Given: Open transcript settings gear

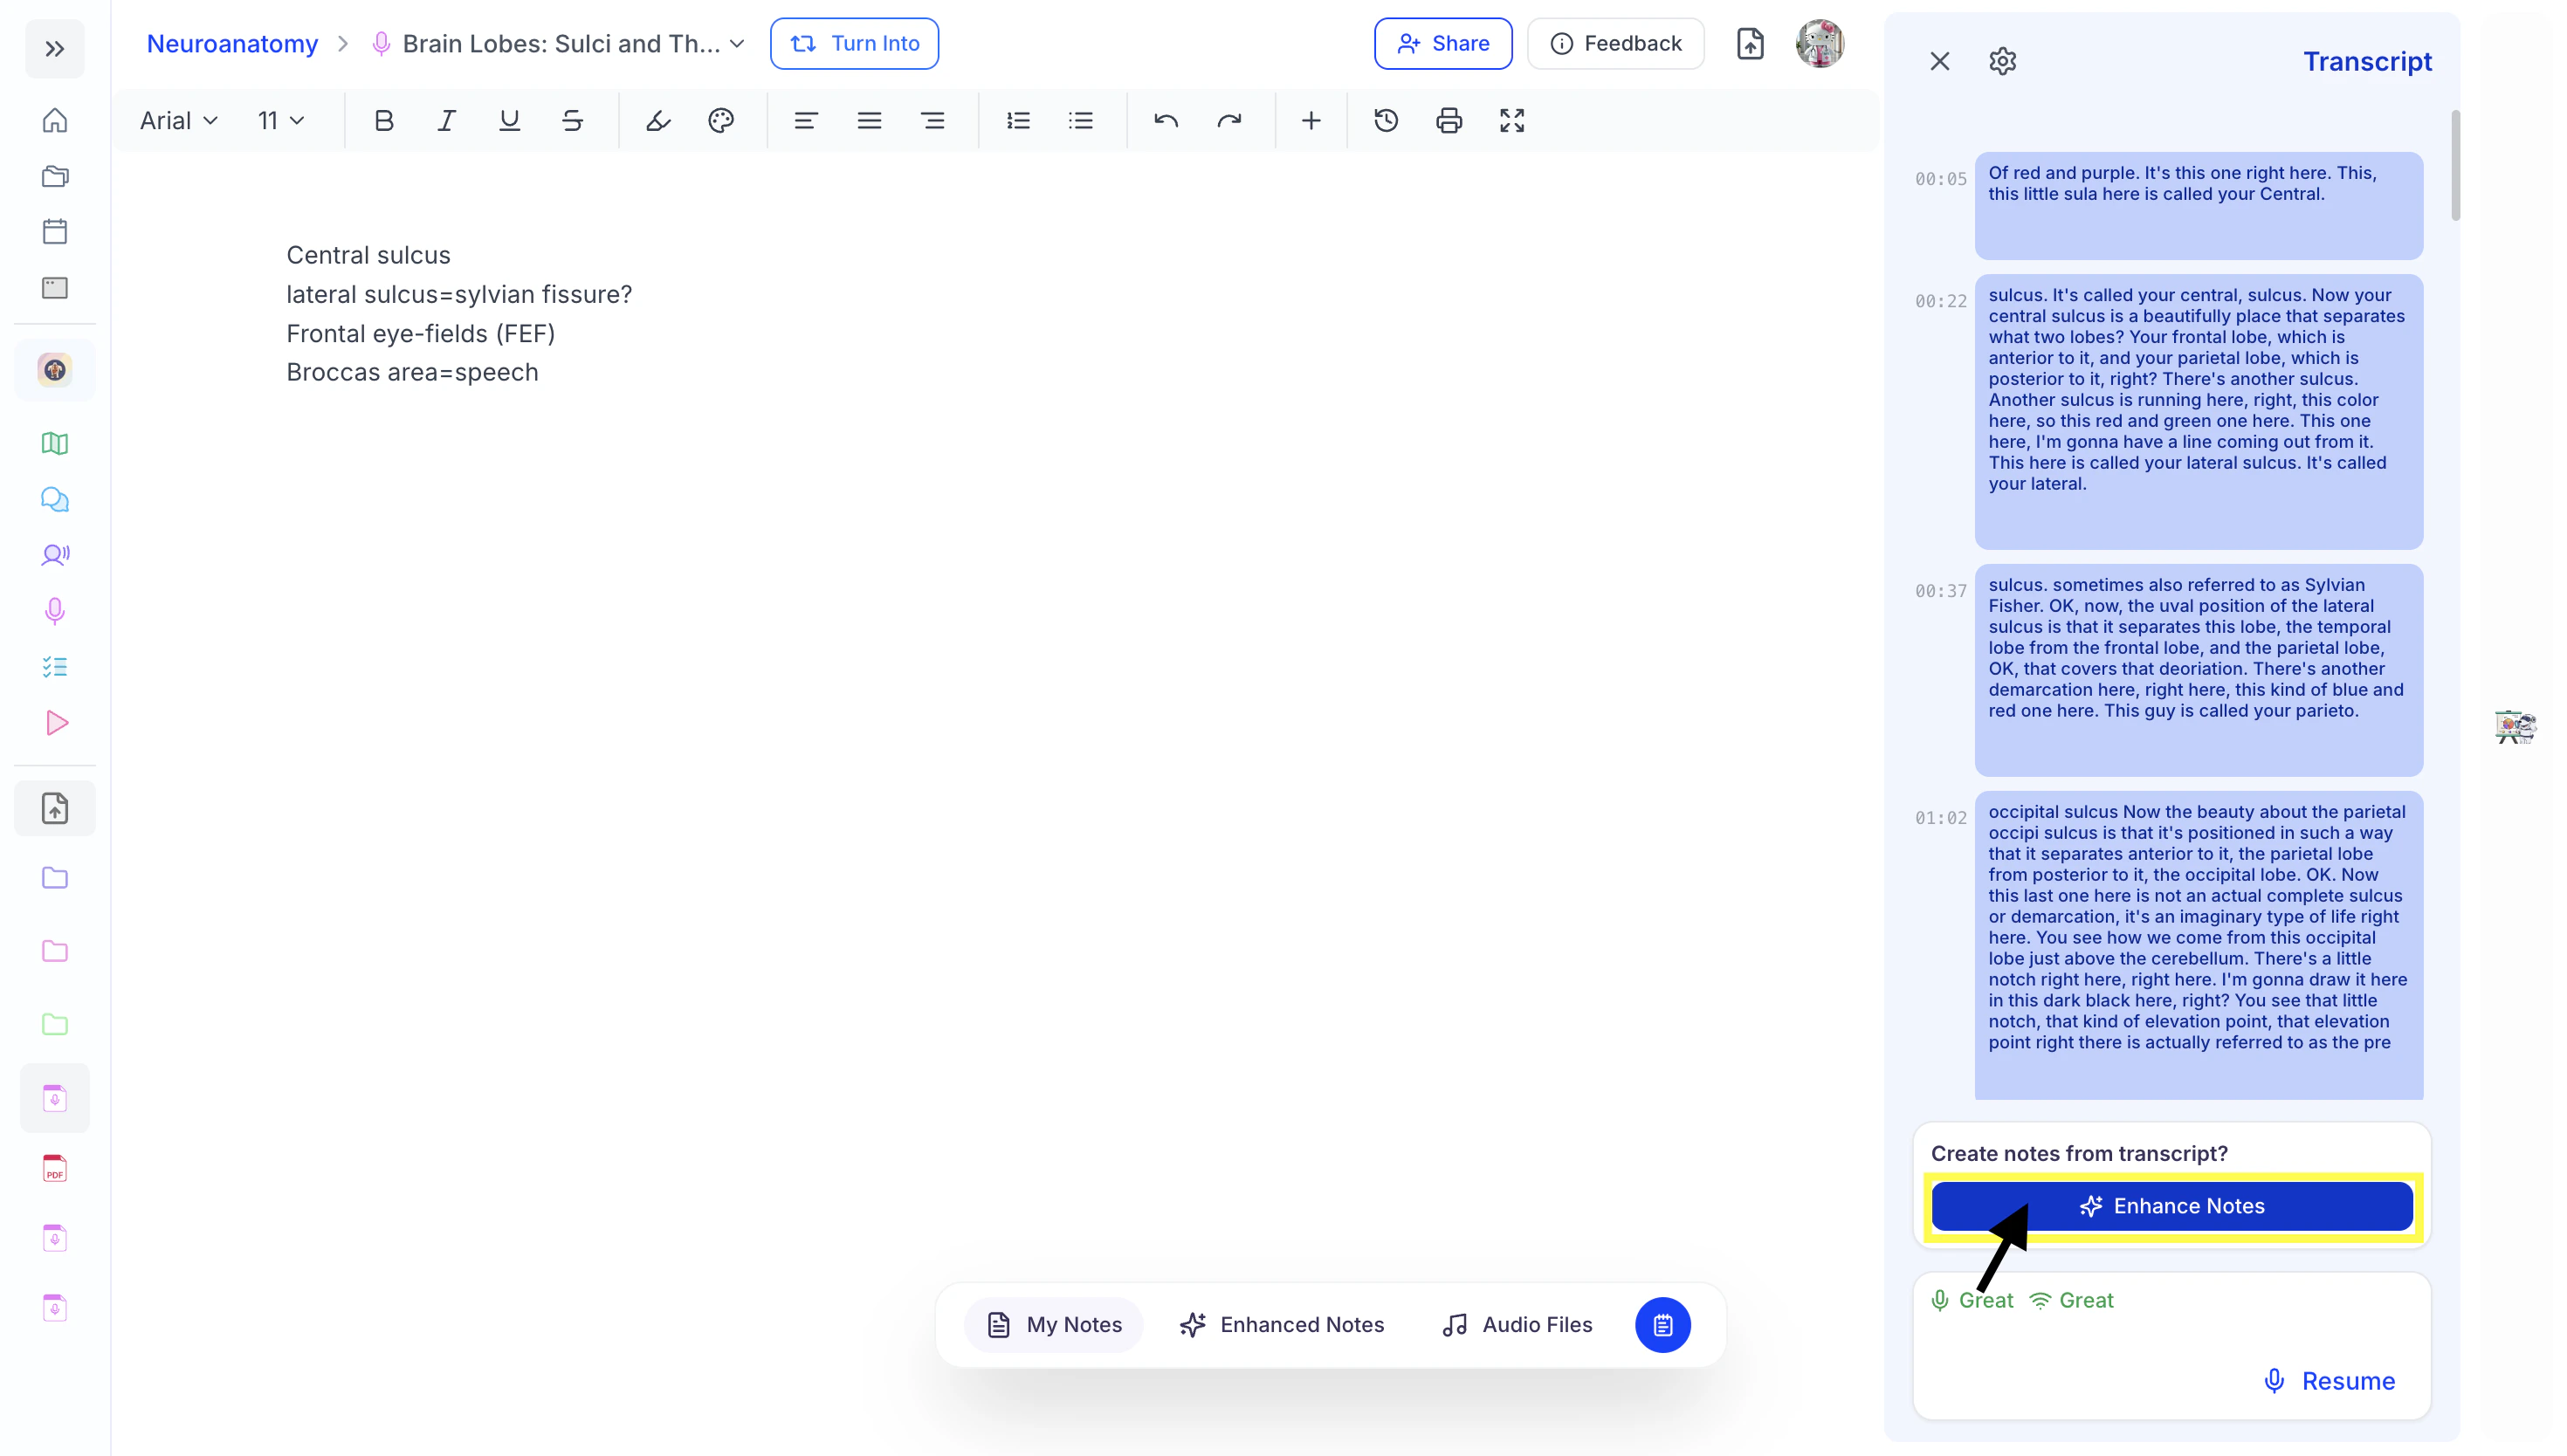Looking at the screenshot, I should click(2002, 62).
